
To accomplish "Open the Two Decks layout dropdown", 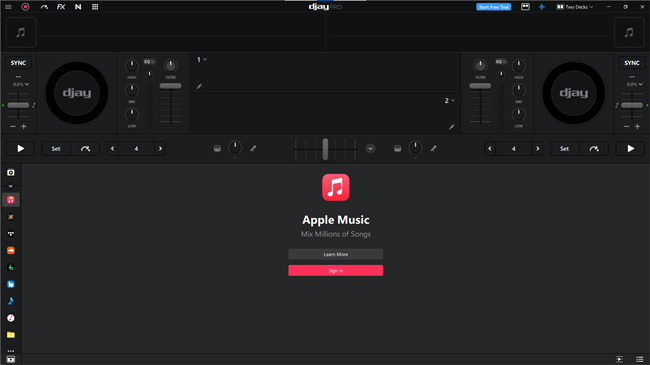I will [x=575, y=7].
